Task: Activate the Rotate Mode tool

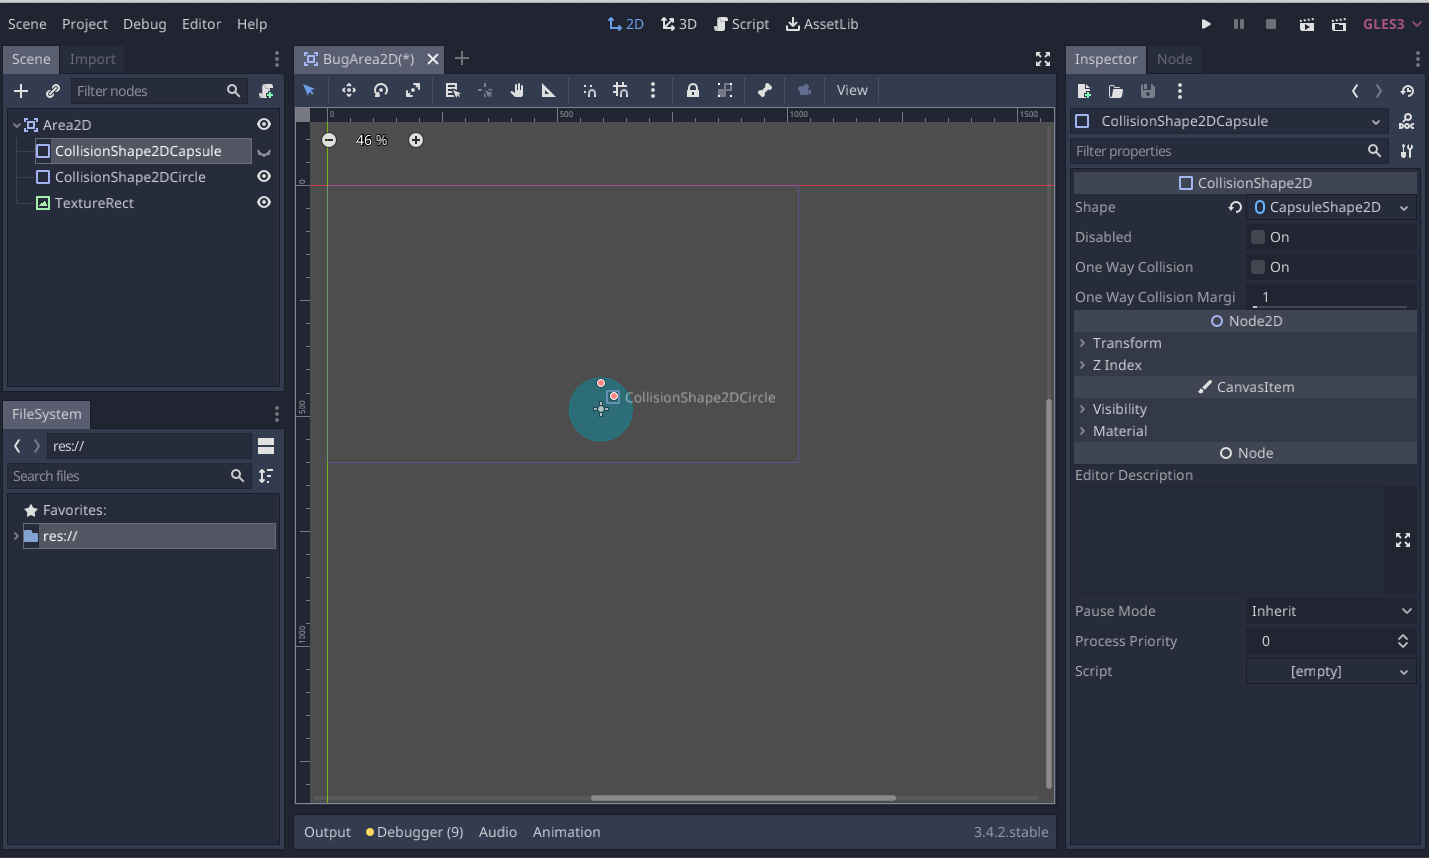Action: [381, 90]
